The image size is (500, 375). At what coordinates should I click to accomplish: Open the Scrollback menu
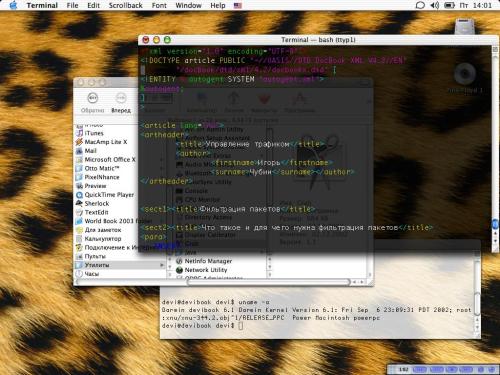pyautogui.click(x=126, y=5)
